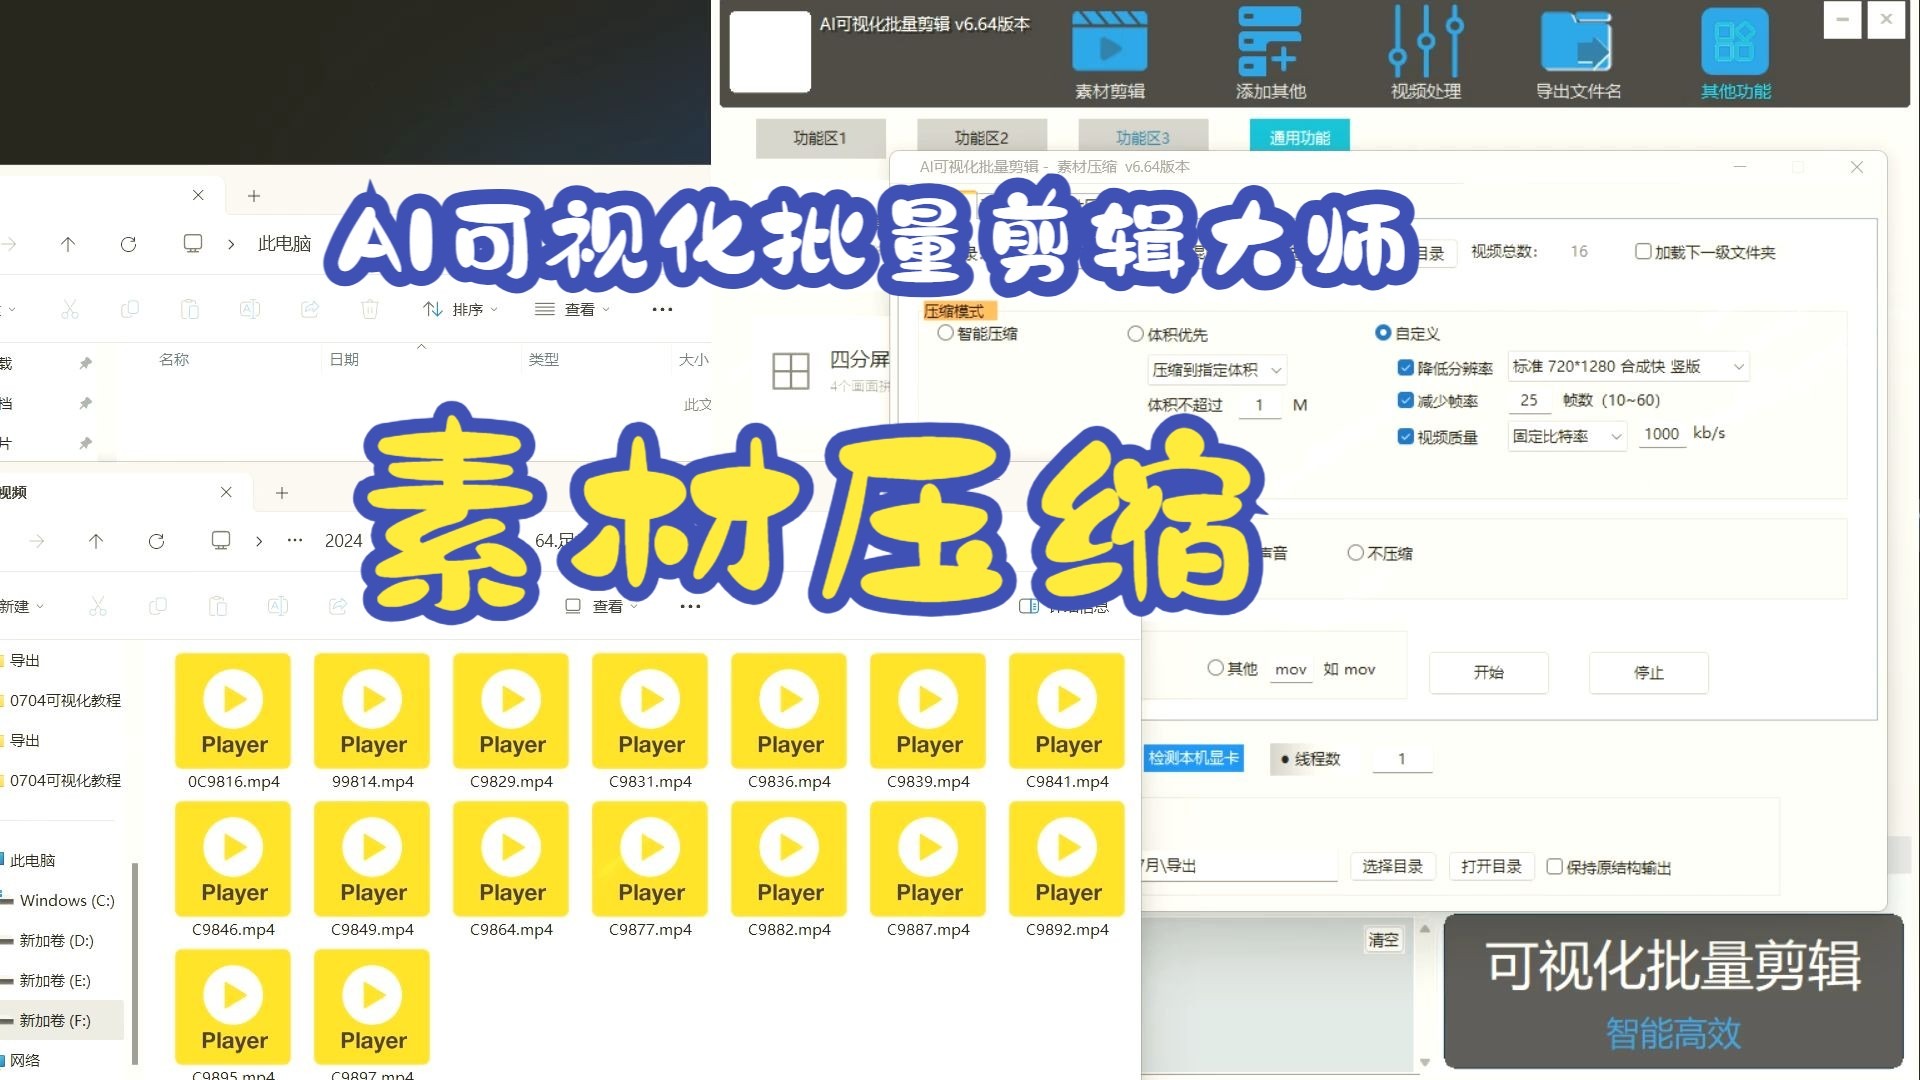Click the share icon in upper Explorer toolbar
Screen dimensions: 1920x1080
click(310, 309)
